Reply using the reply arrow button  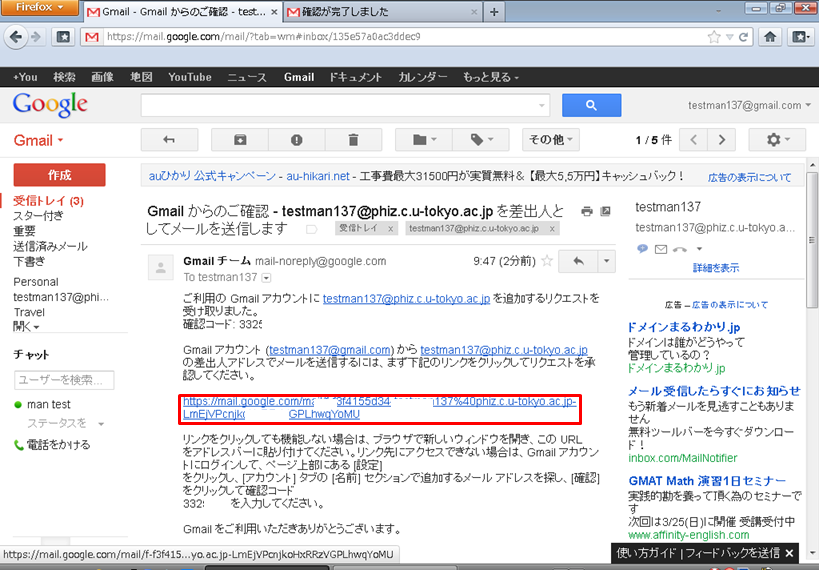[578, 261]
